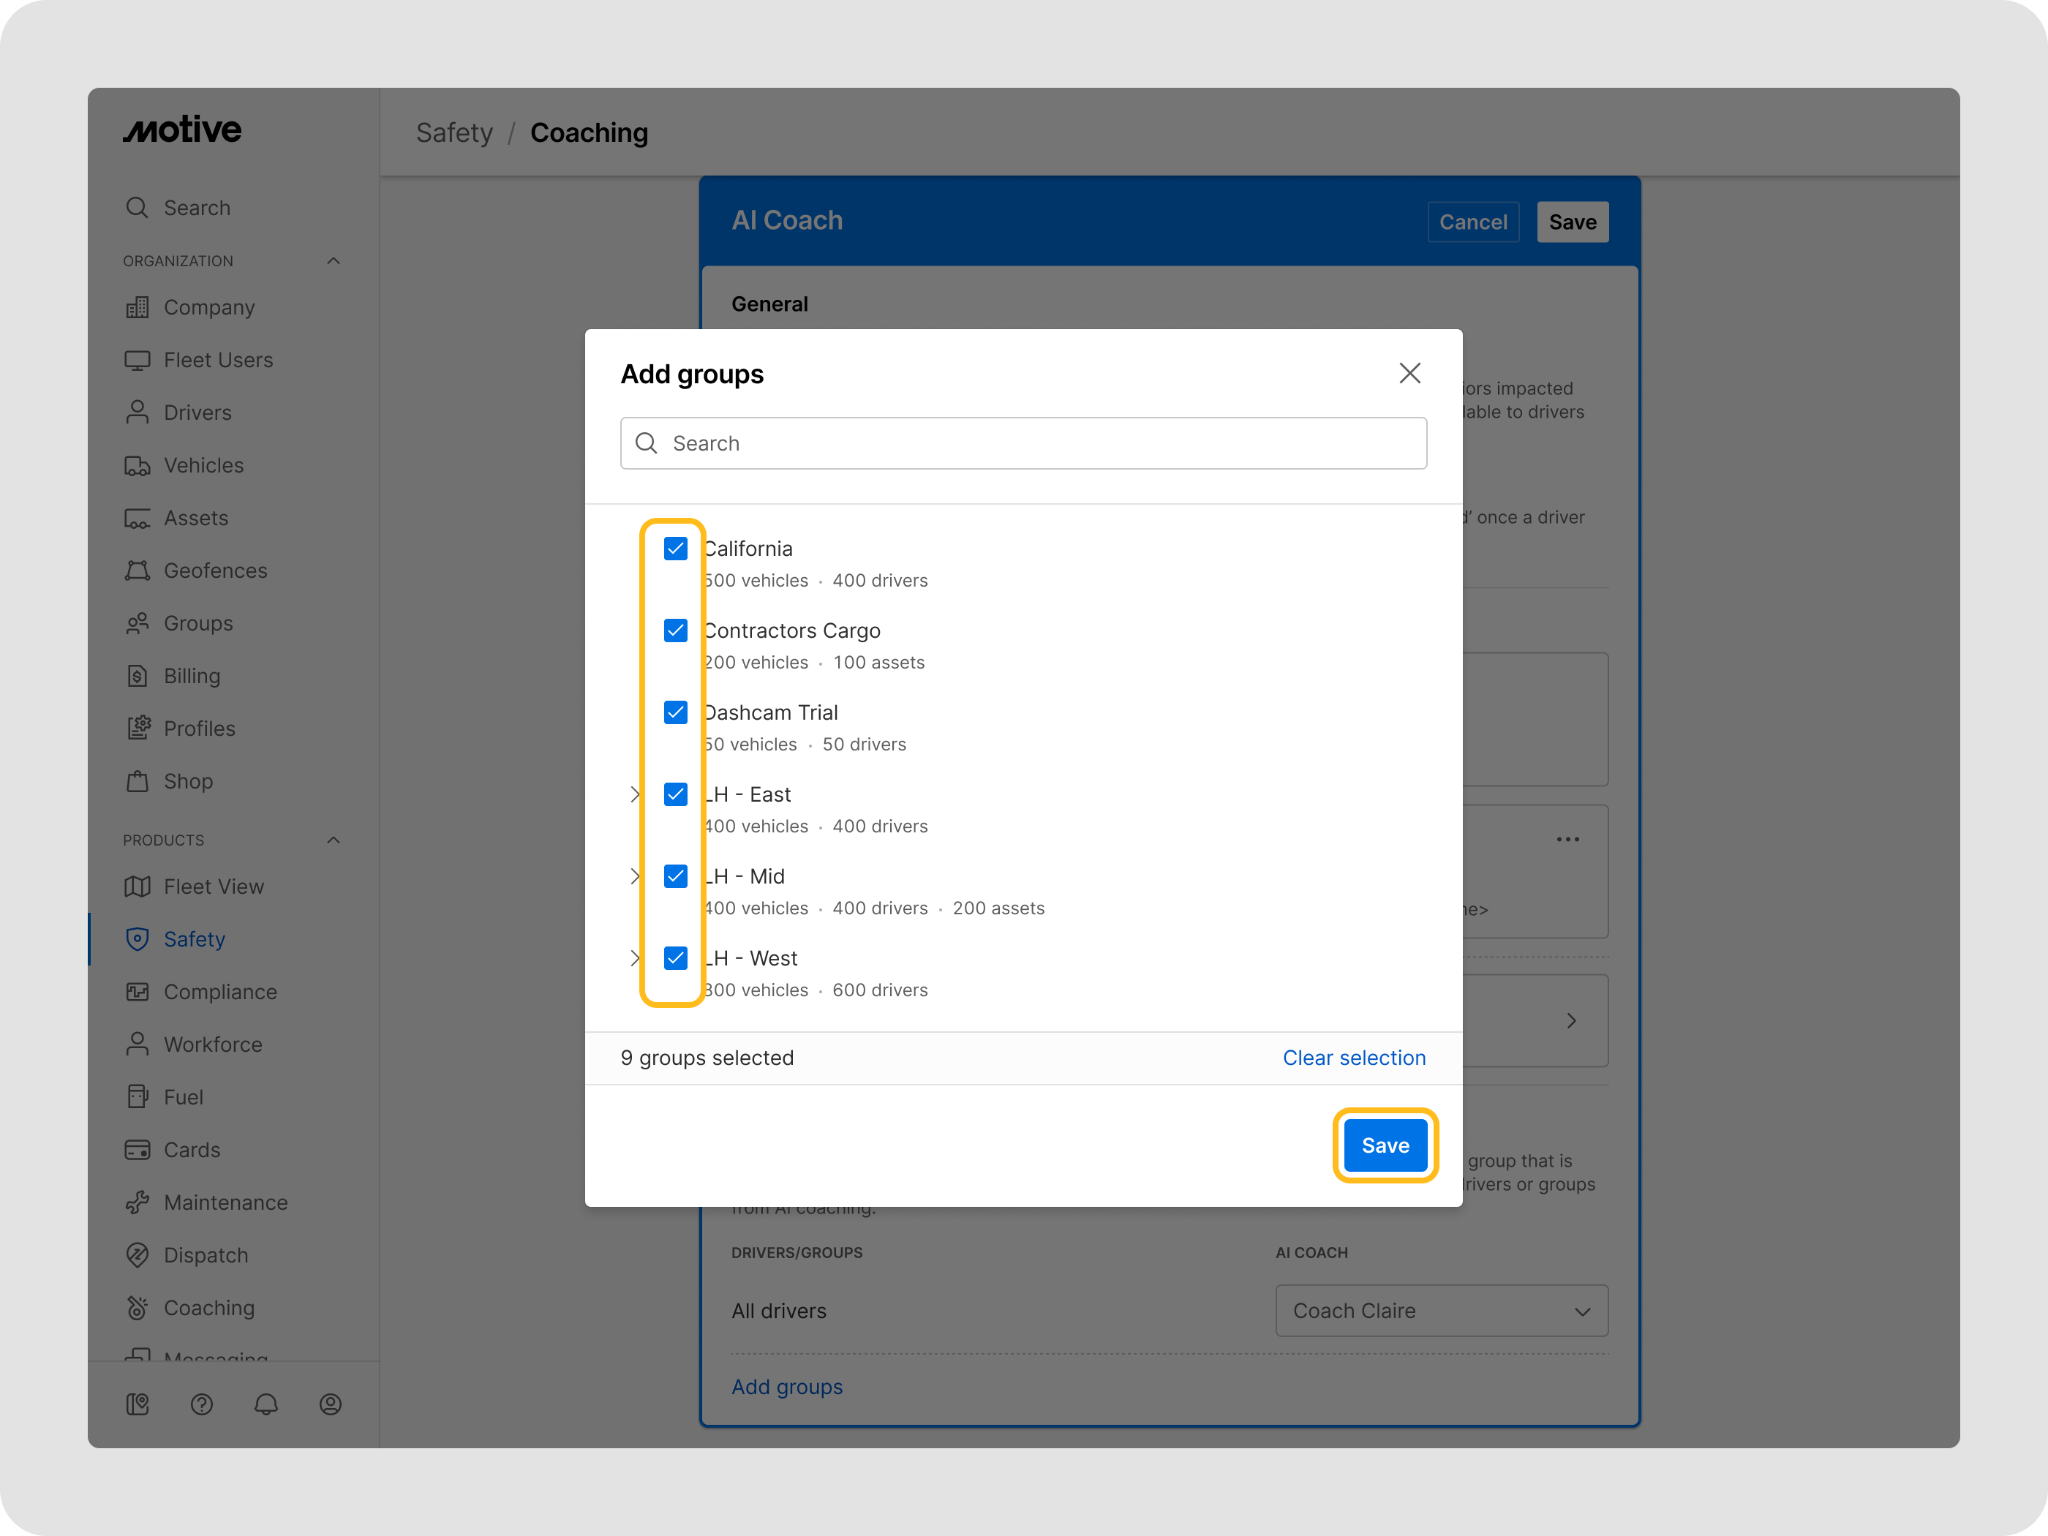
Task: Open the Coach Claire dropdown
Action: (x=1442, y=1310)
